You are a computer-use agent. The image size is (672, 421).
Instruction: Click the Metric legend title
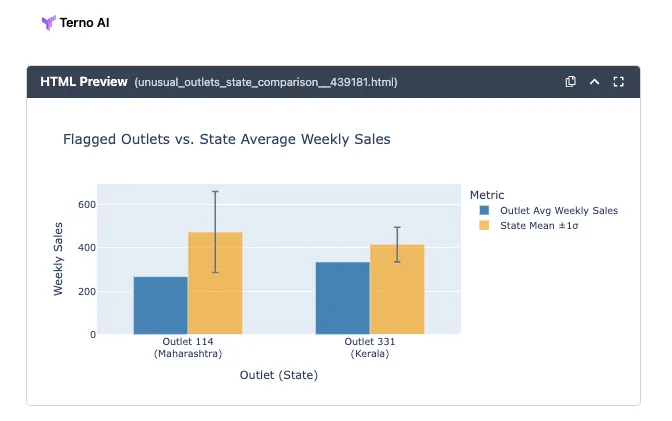tap(486, 195)
